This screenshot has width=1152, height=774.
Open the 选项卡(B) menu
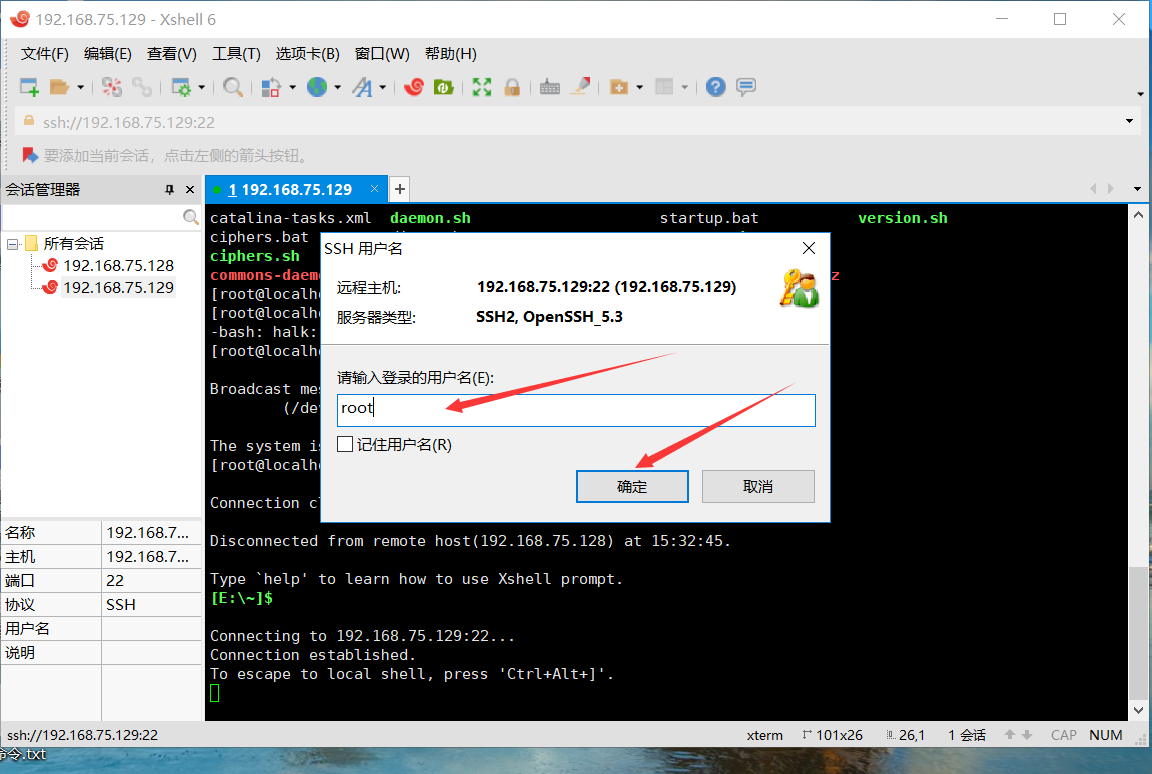coord(307,54)
